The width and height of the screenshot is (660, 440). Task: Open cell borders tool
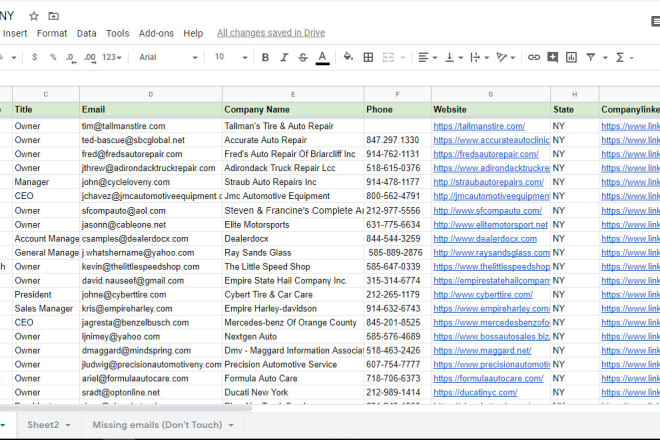pyautogui.click(x=368, y=57)
